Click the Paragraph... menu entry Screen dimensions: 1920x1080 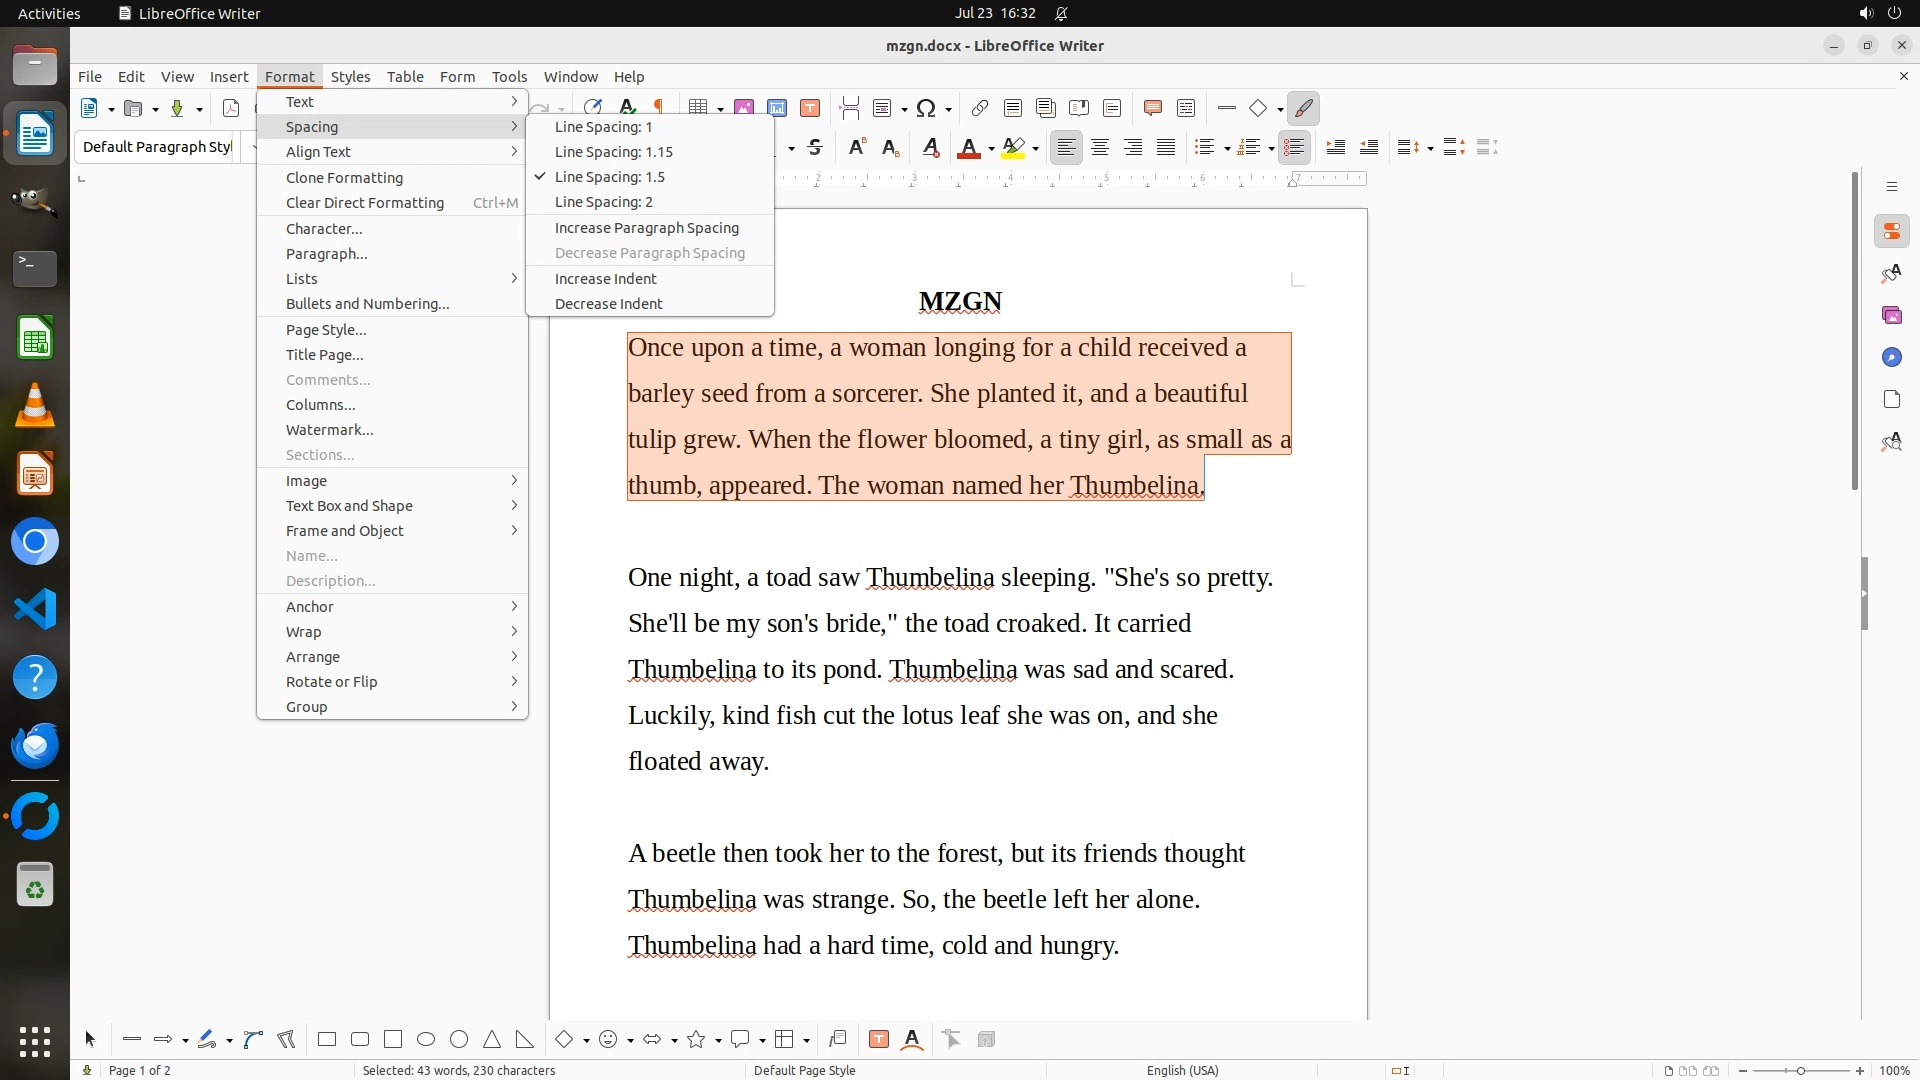coord(327,254)
